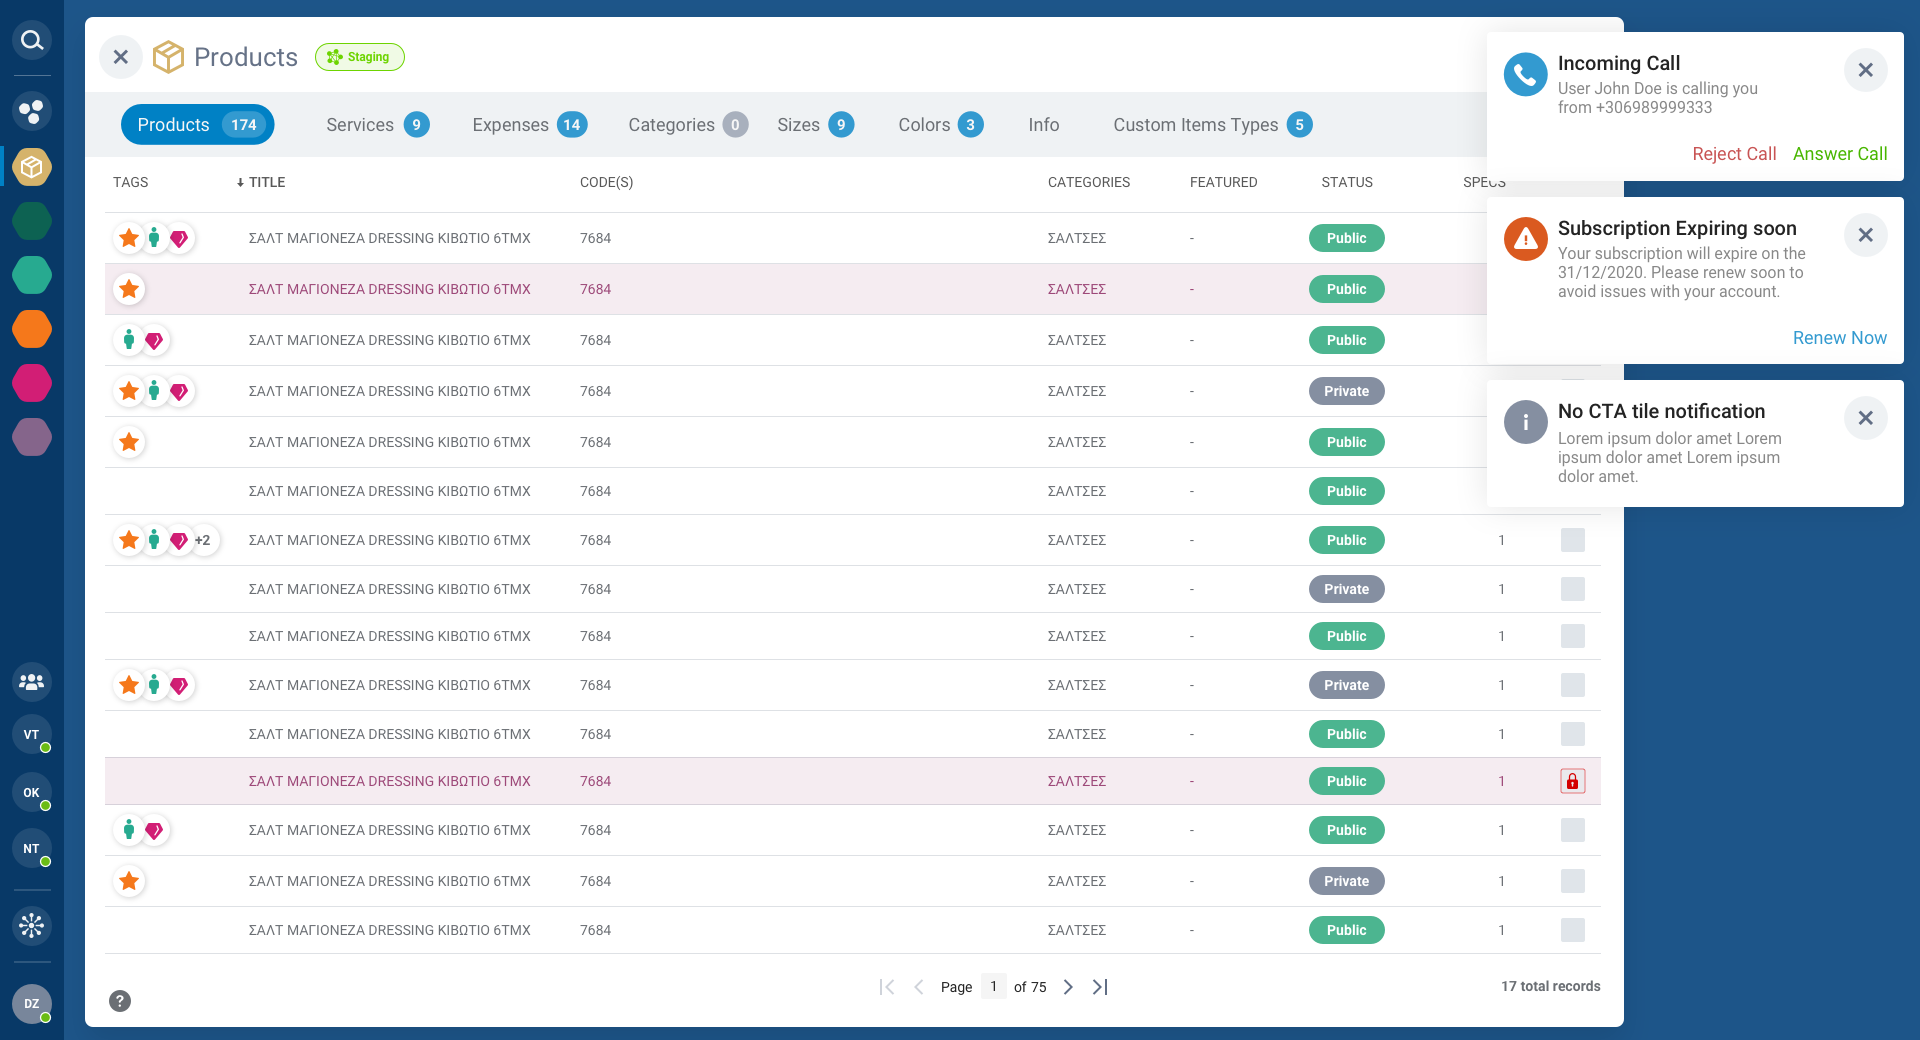Click Answer Call

(x=1839, y=154)
